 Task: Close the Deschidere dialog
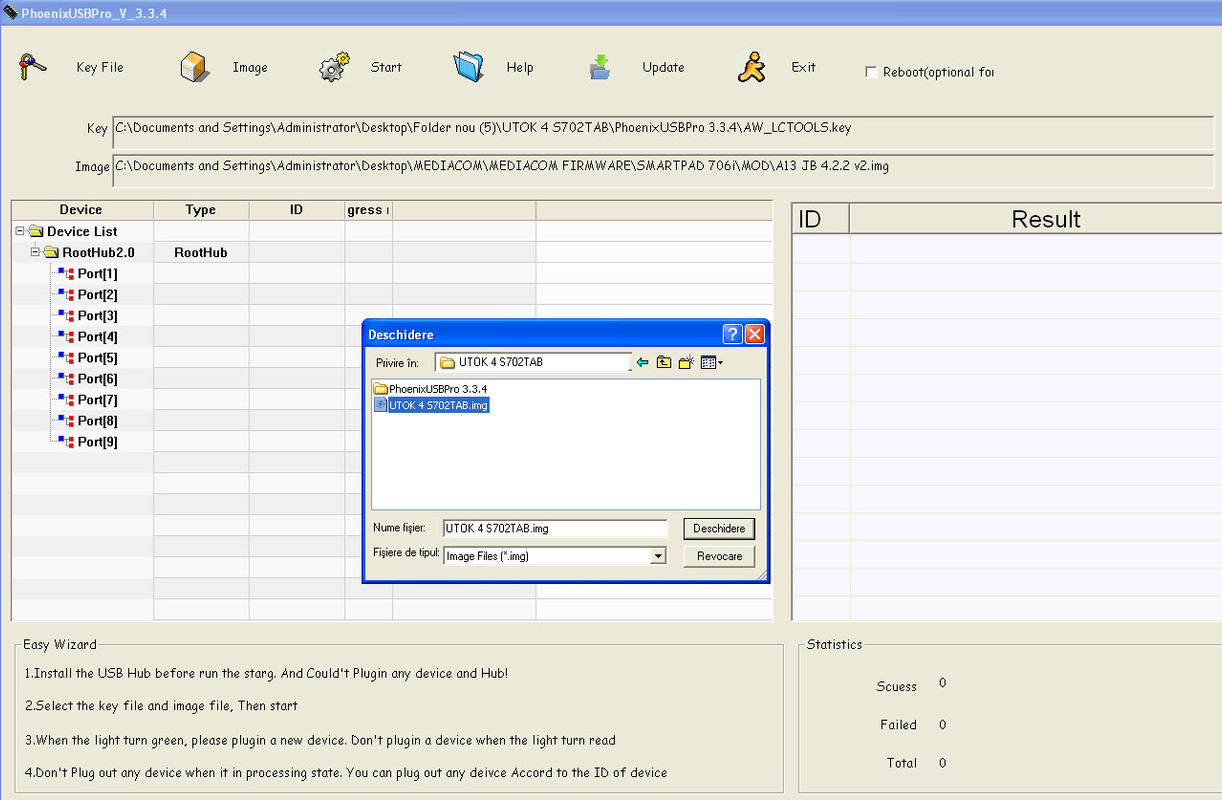tap(754, 334)
